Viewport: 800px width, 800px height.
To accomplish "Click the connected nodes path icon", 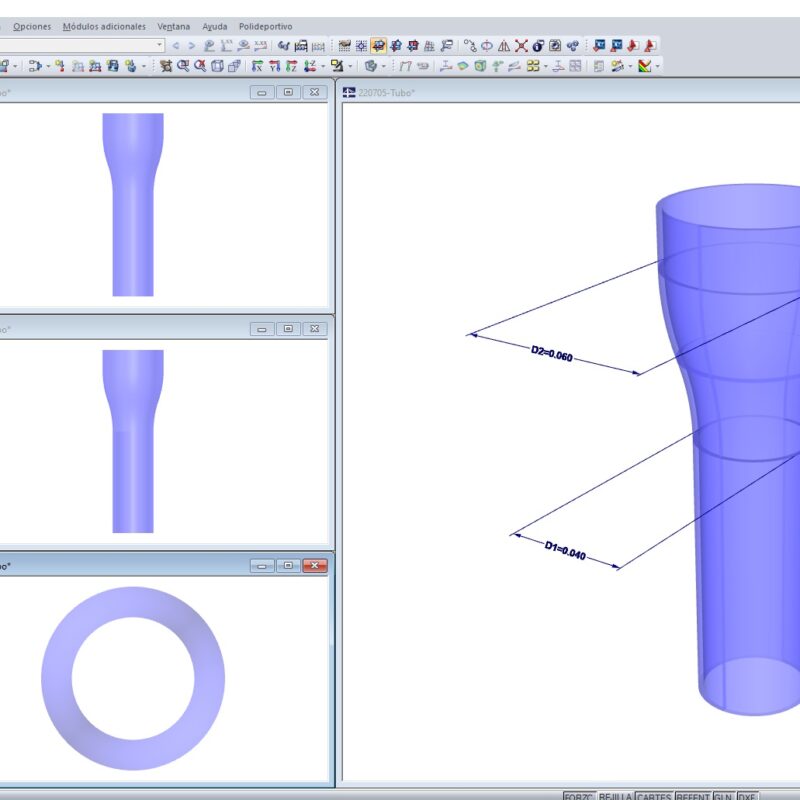I will [470, 46].
